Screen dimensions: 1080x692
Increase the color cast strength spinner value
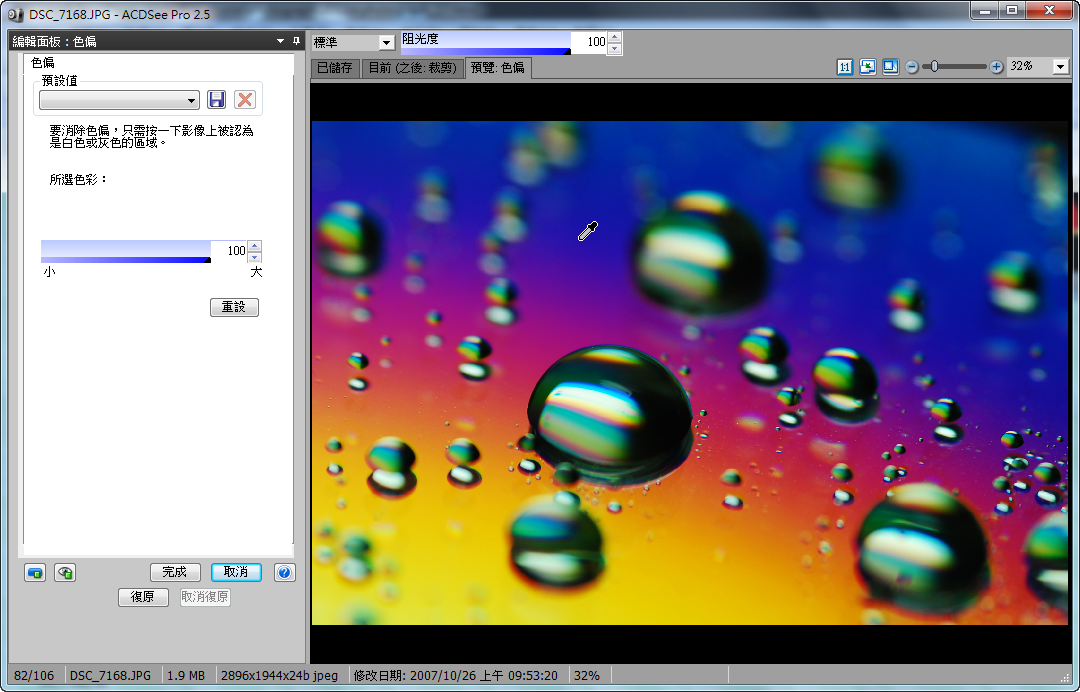(254, 246)
